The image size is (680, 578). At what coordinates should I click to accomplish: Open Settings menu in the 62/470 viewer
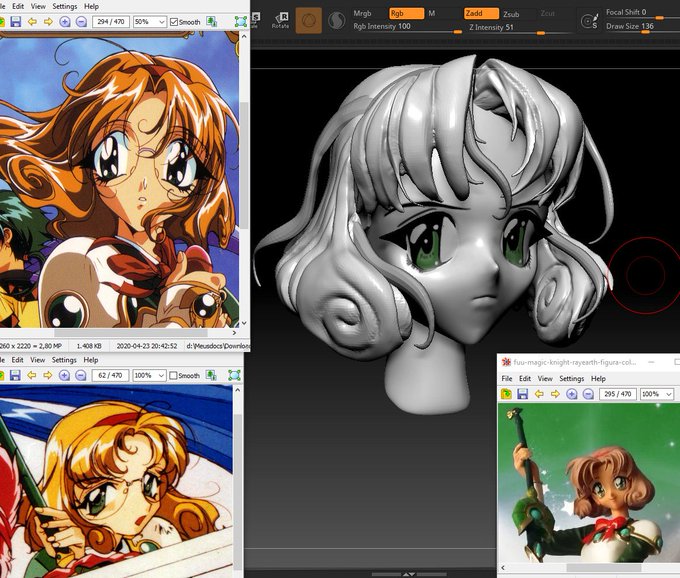[64, 359]
